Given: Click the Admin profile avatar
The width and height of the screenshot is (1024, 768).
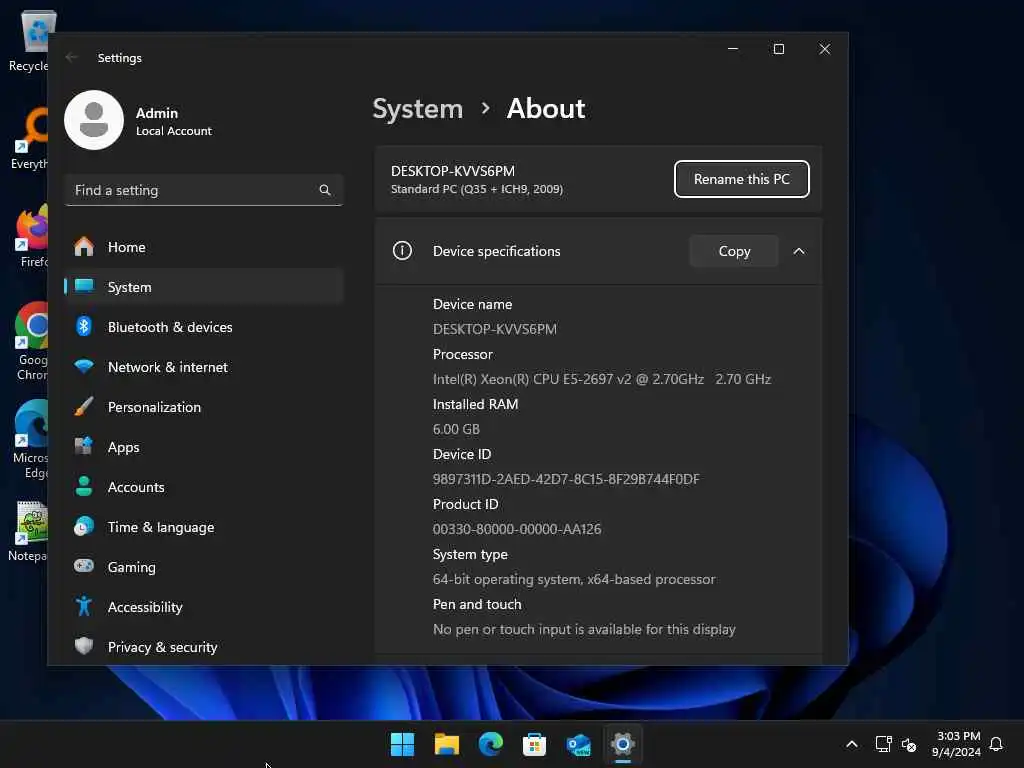Looking at the screenshot, I should click(x=94, y=120).
